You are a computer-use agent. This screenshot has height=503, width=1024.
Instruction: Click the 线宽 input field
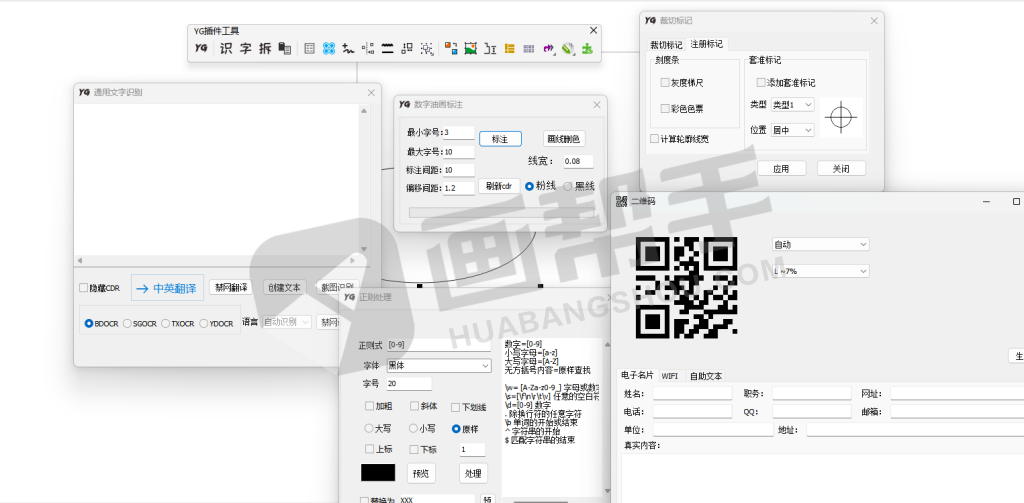579,161
